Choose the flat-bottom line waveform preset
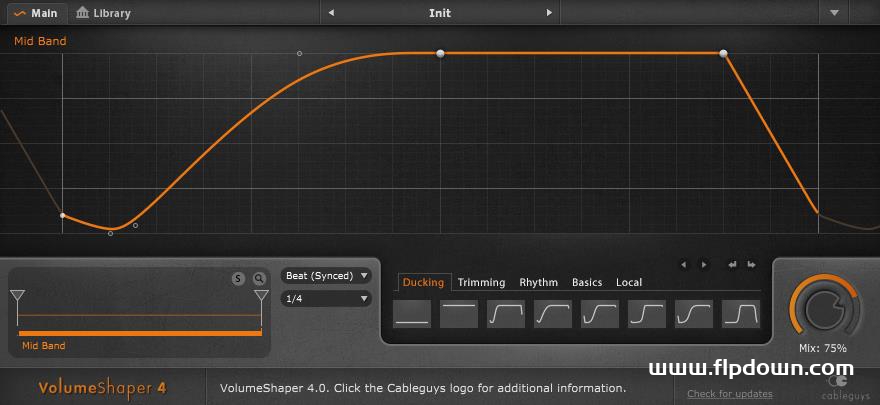 point(412,314)
